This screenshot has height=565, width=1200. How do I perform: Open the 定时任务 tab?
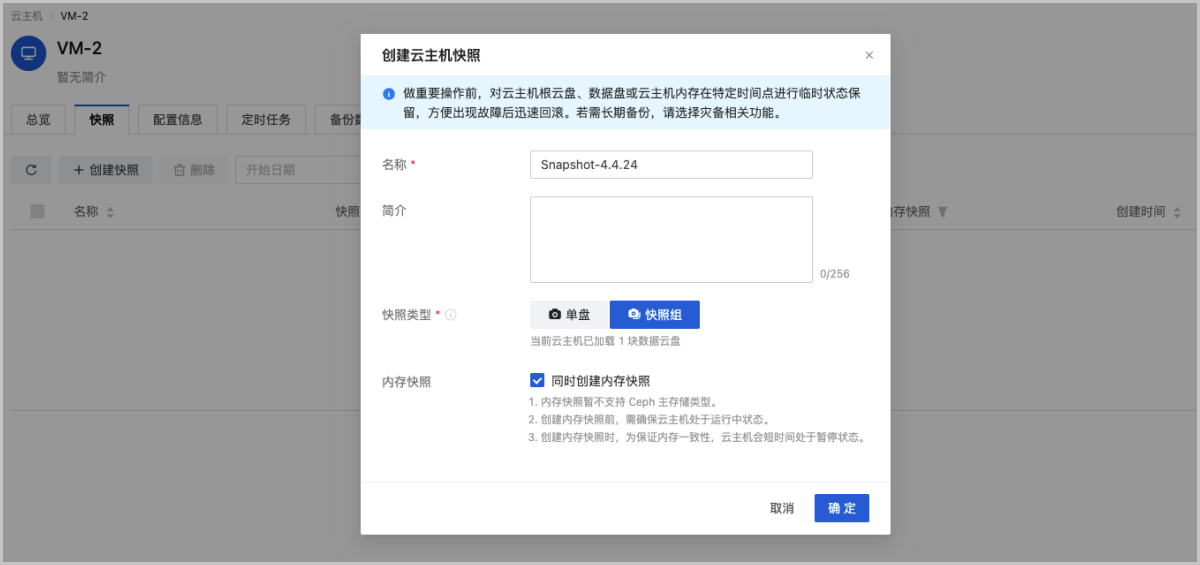[266, 119]
